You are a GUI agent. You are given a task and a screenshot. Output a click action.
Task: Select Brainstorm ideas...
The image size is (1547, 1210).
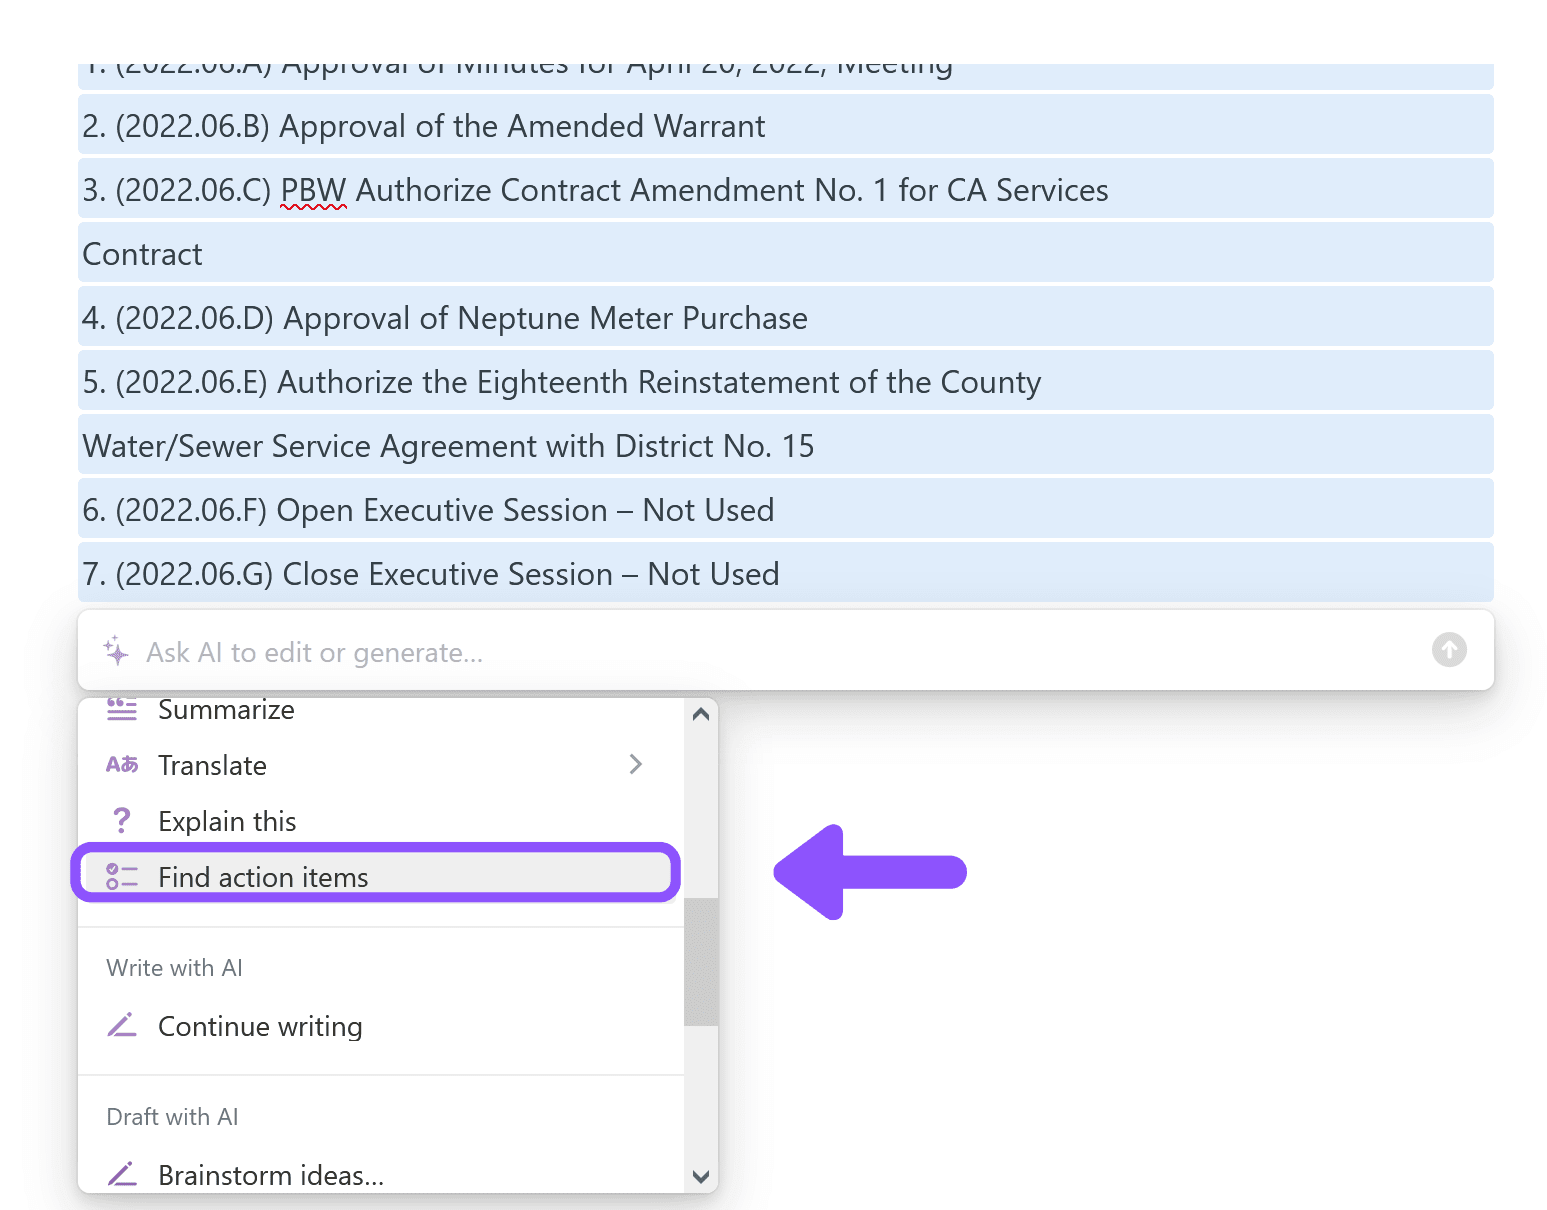pyautogui.click(x=380, y=1174)
